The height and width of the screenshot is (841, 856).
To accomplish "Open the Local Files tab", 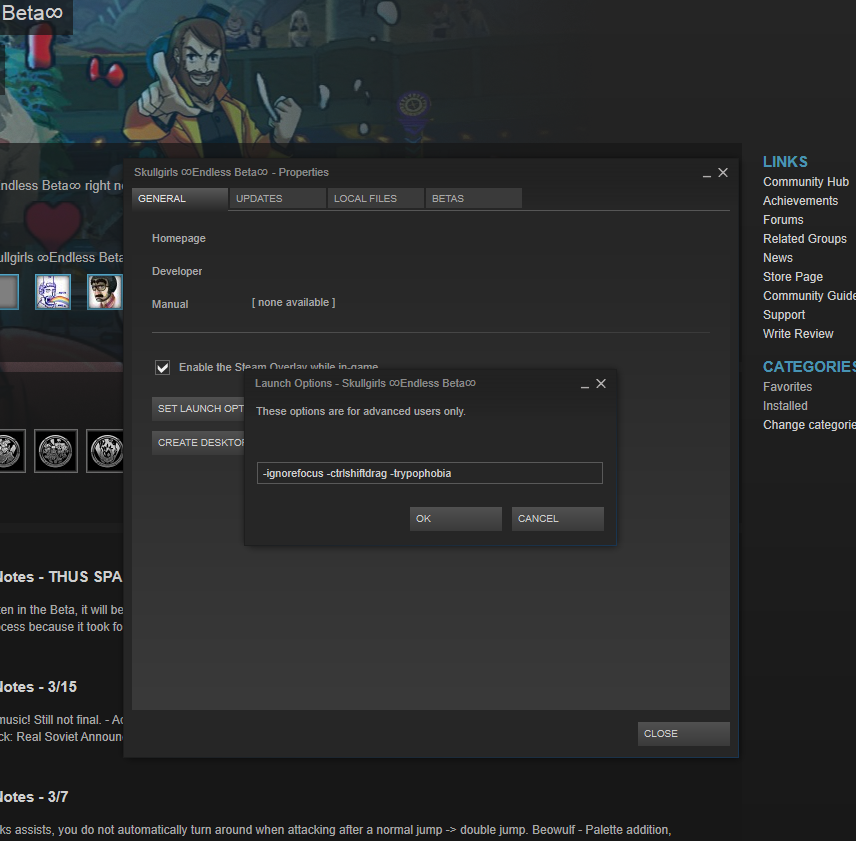I will click(375, 199).
